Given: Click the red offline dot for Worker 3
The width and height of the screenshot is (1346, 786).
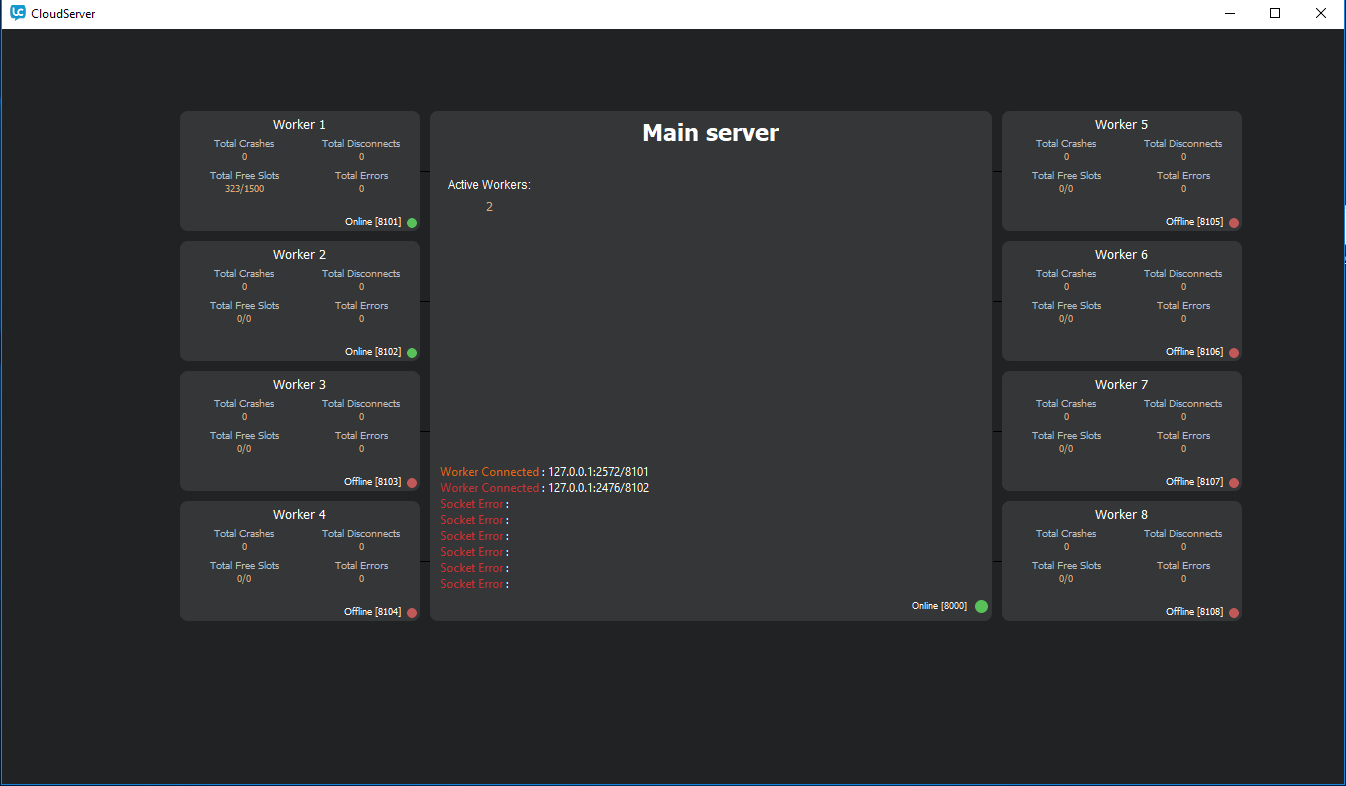Looking at the screenshot, I should click(412, 483).
